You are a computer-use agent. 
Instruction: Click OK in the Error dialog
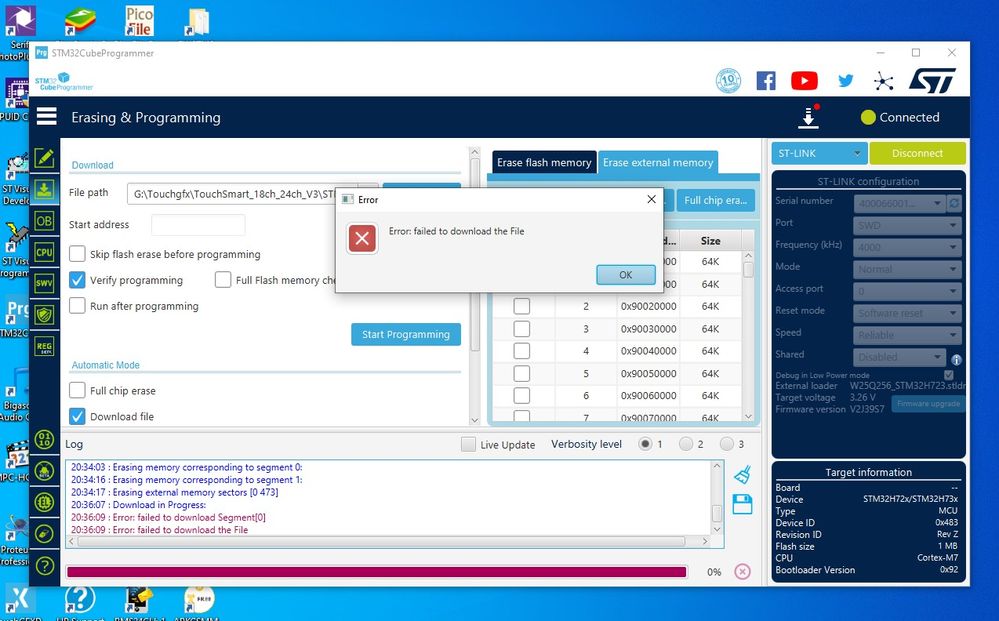click(626, 275)
